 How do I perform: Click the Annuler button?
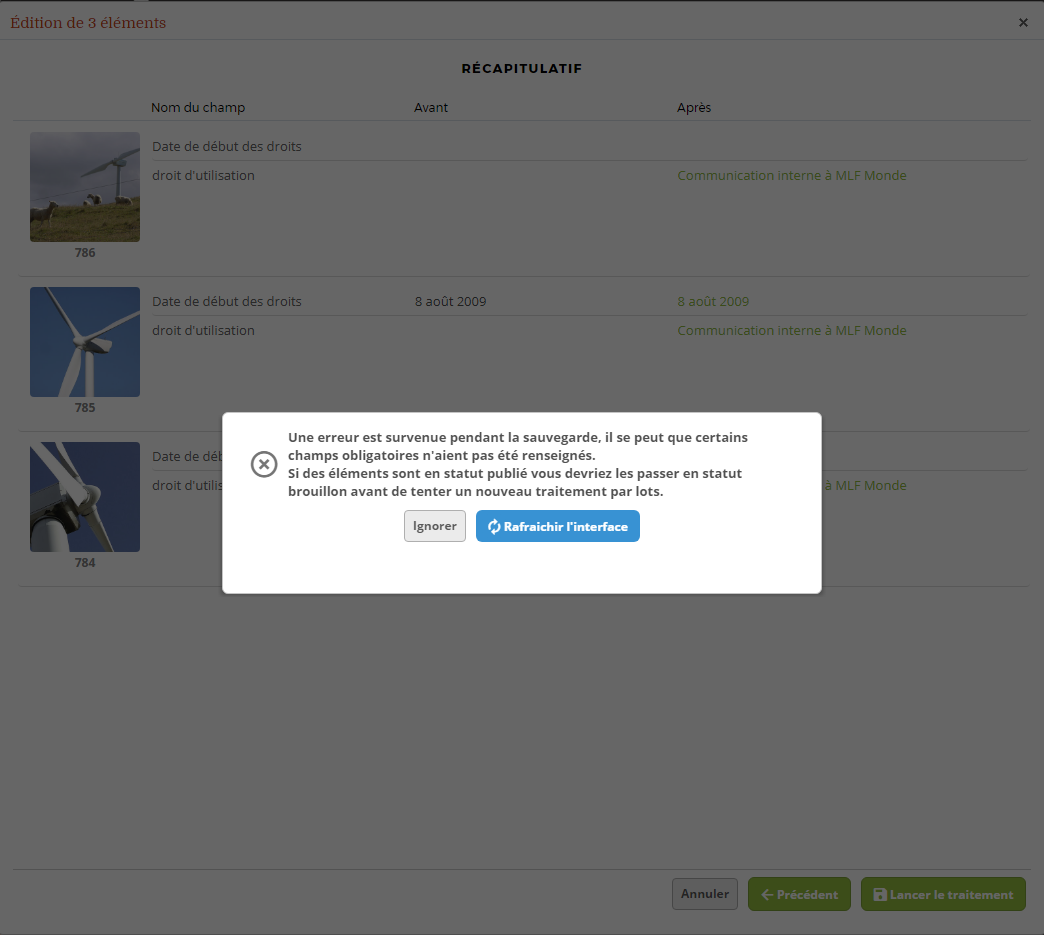(x=705, y=894)
